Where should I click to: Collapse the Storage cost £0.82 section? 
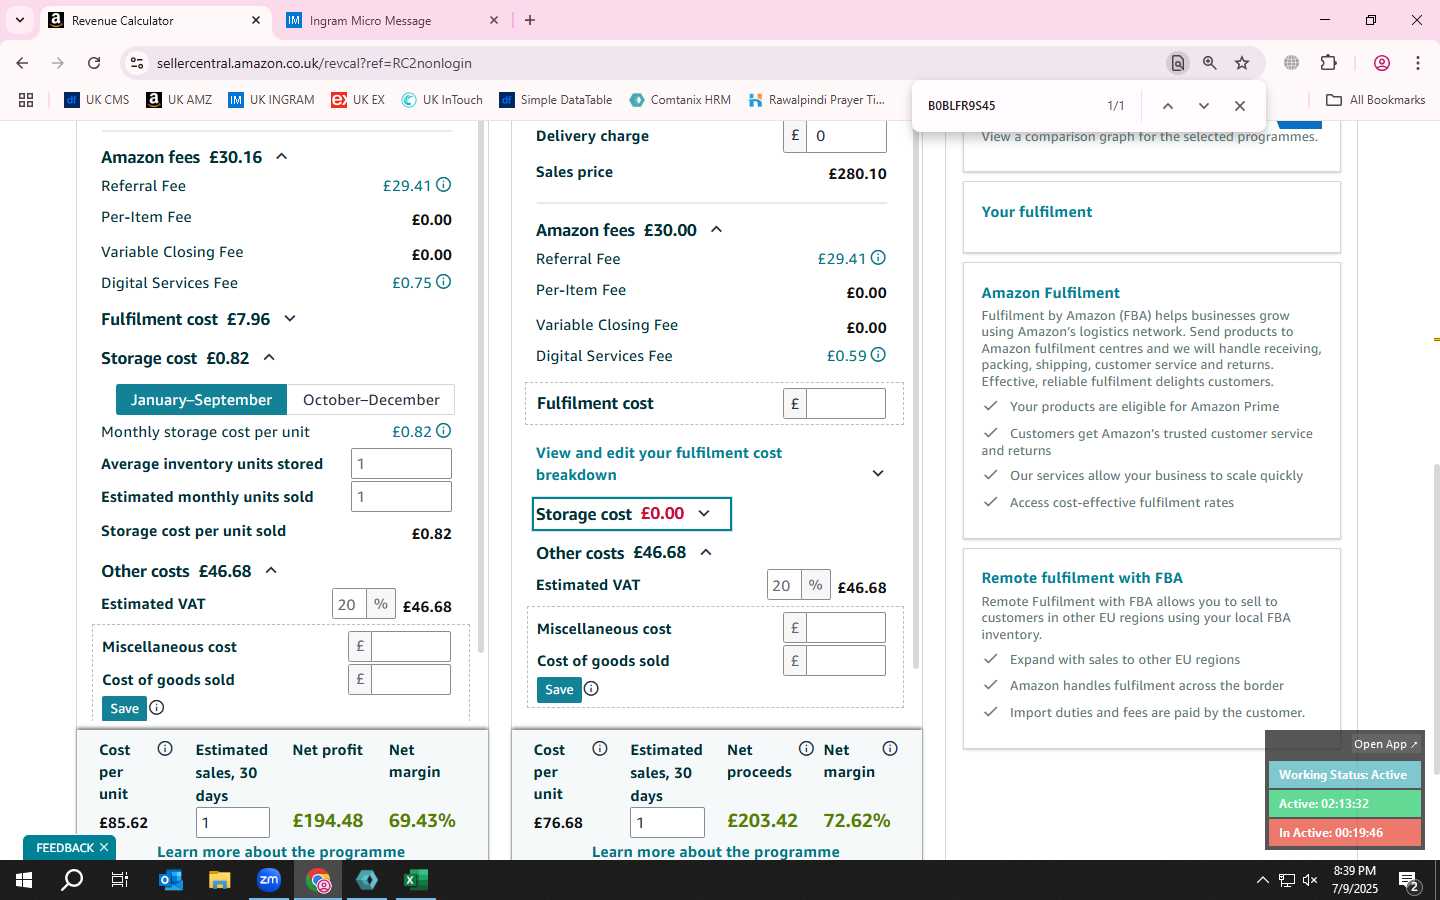pyautogui.click(x=269, y=357)
